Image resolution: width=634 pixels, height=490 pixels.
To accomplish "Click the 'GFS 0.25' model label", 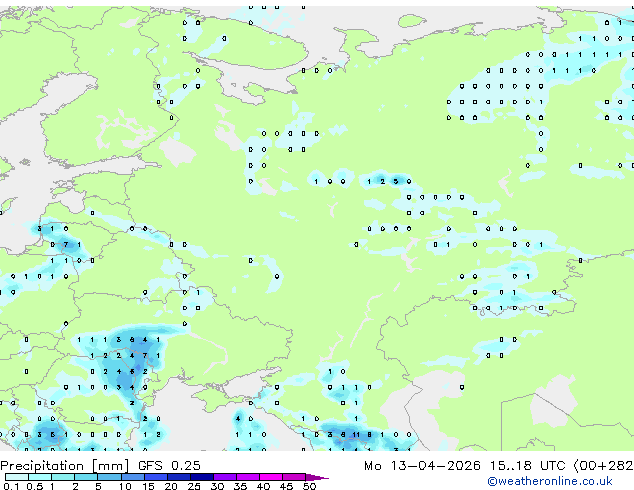I will point(169,466).
